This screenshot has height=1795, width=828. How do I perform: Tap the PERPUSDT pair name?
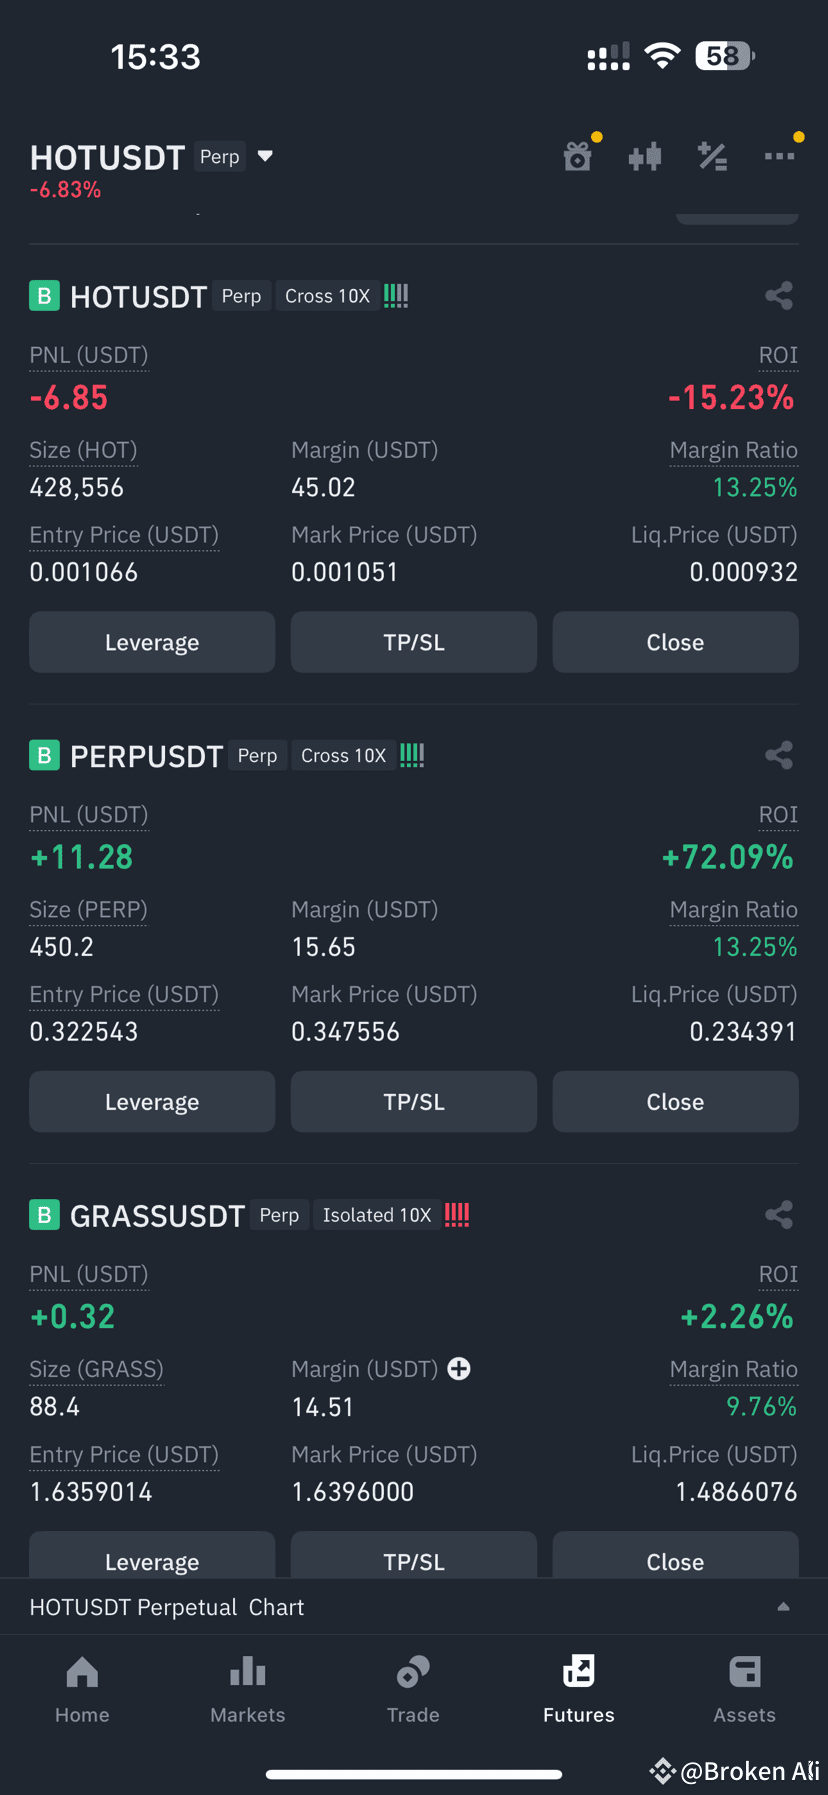point(146,756)
